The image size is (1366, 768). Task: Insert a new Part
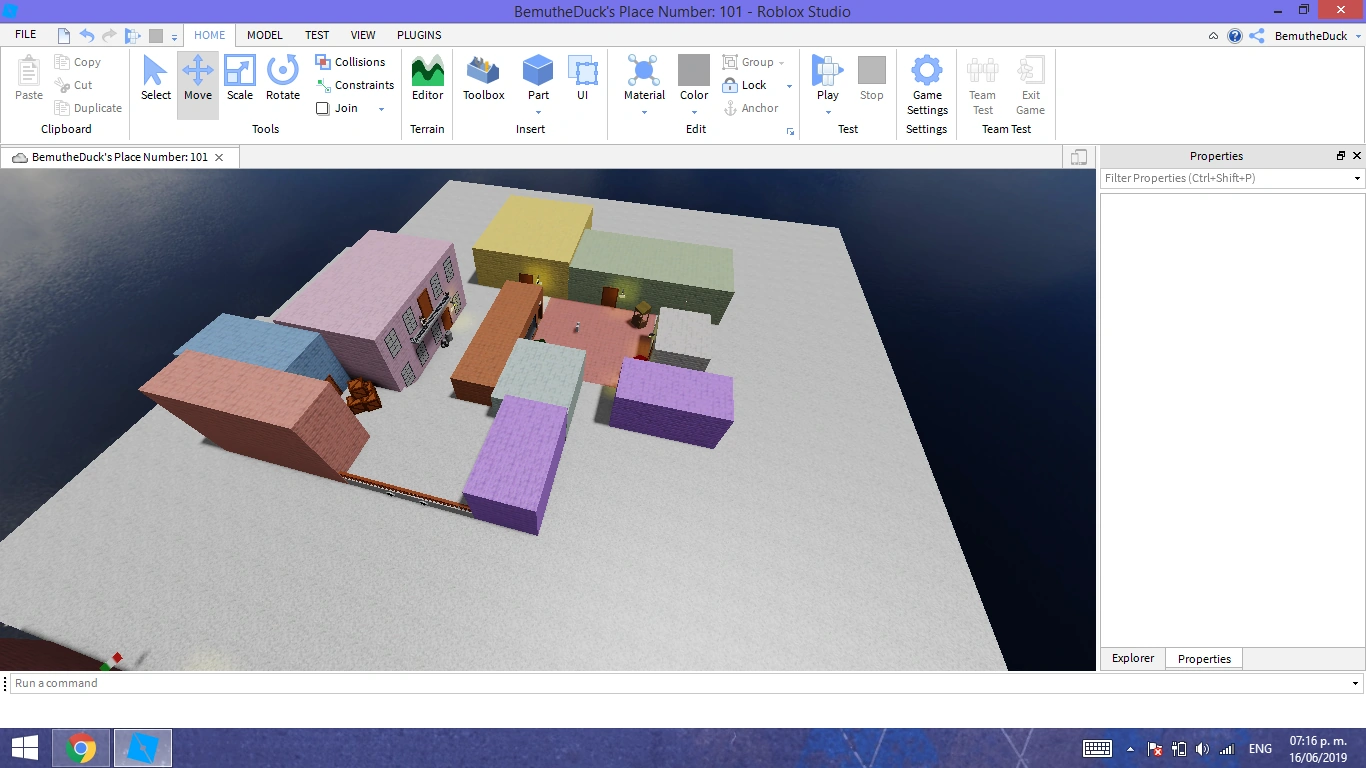click(538, 80)
